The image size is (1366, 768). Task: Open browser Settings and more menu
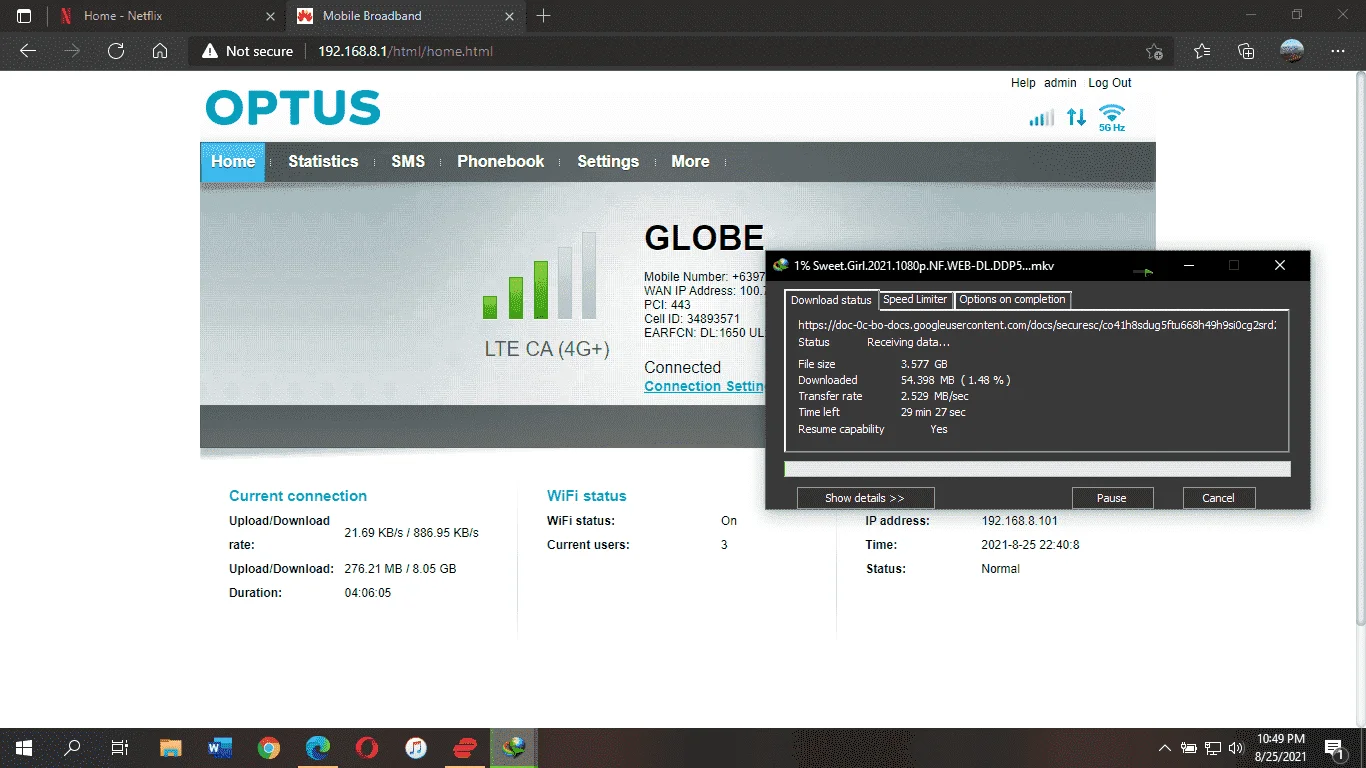pos(1338,51)
